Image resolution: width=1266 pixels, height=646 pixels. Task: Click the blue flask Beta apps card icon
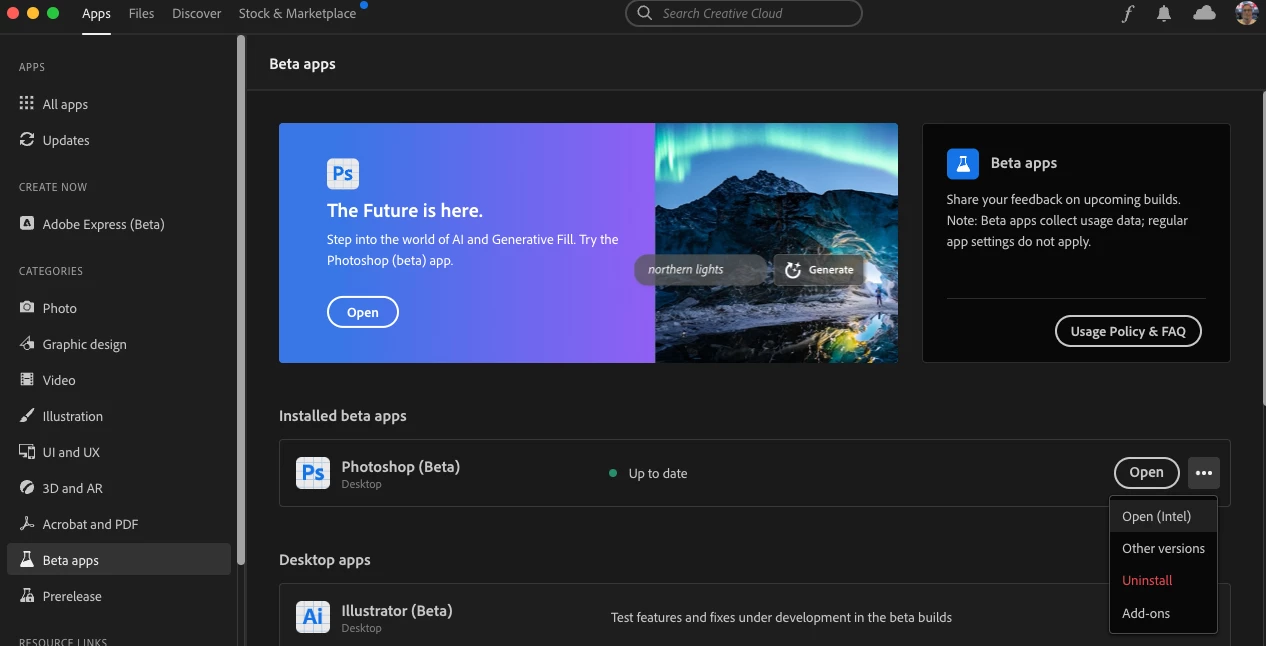tap(963, 163)
